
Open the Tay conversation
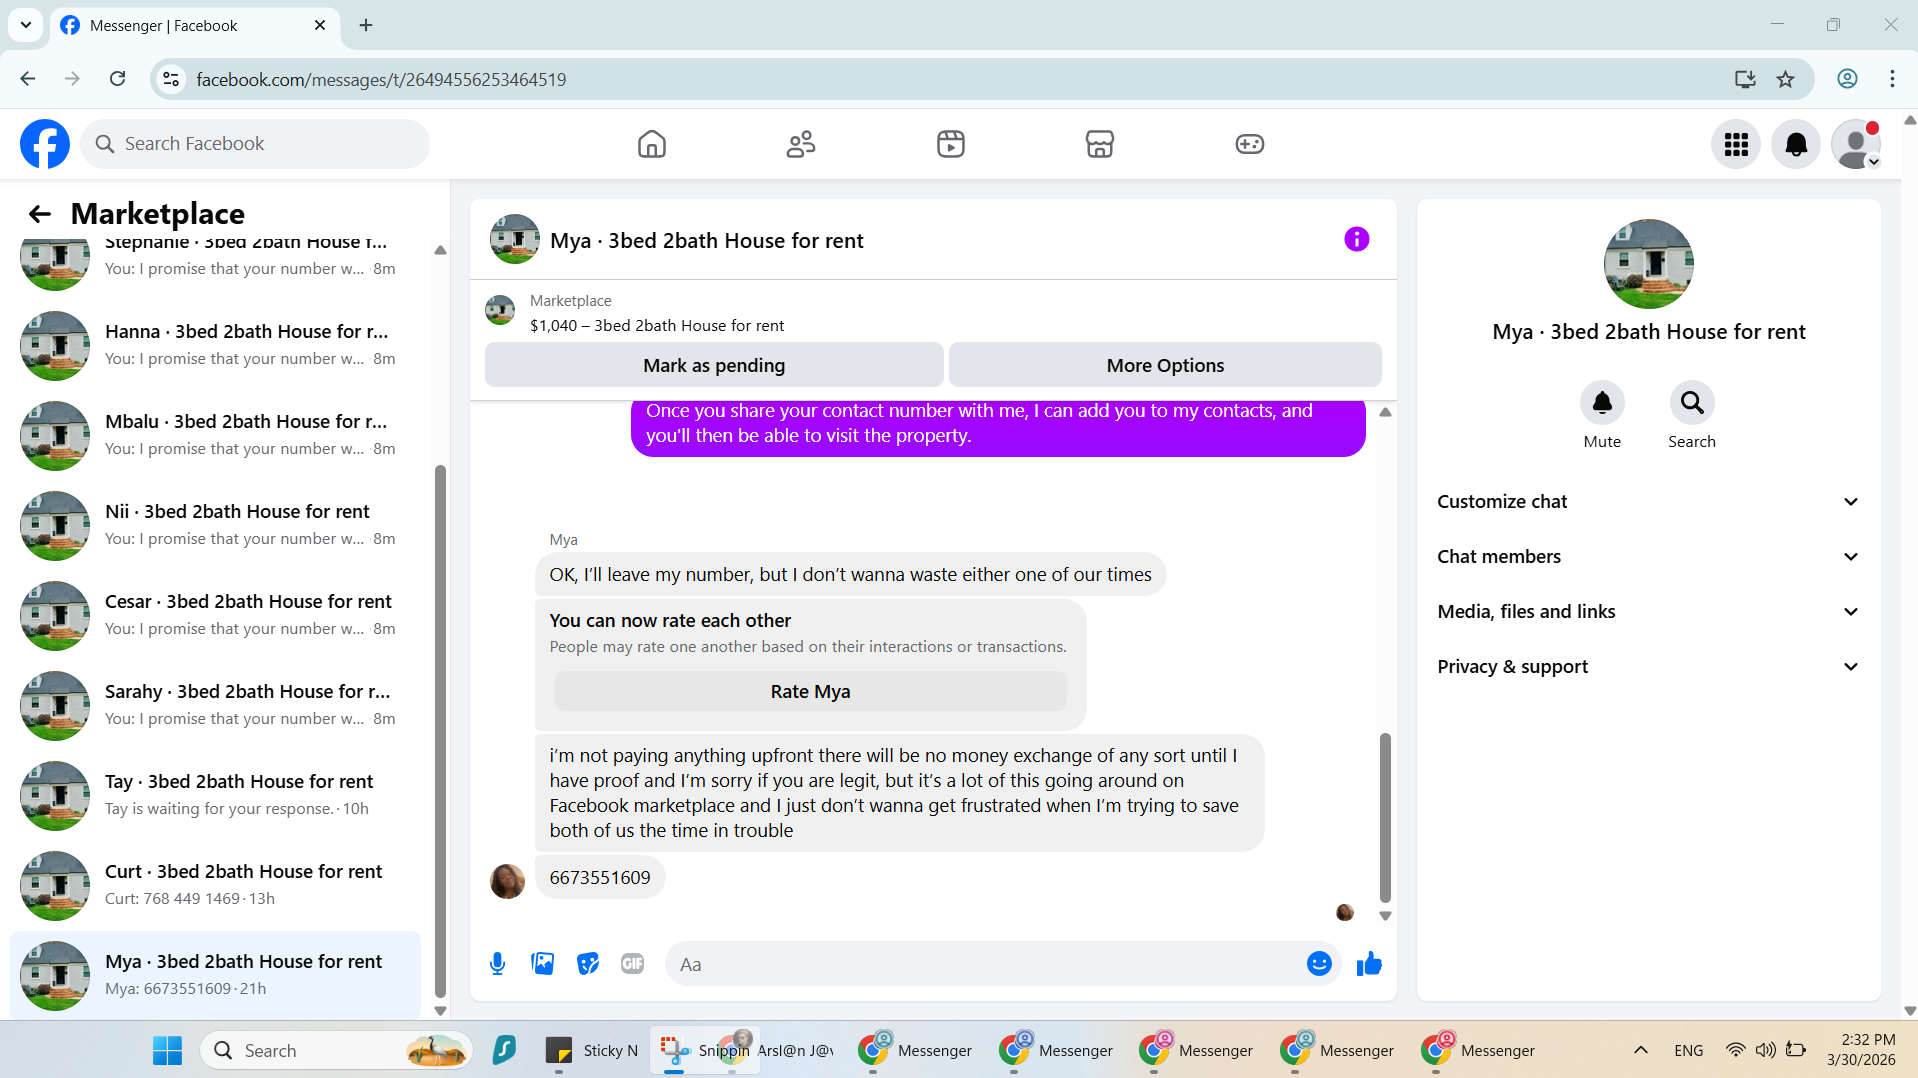pos(215,796)
